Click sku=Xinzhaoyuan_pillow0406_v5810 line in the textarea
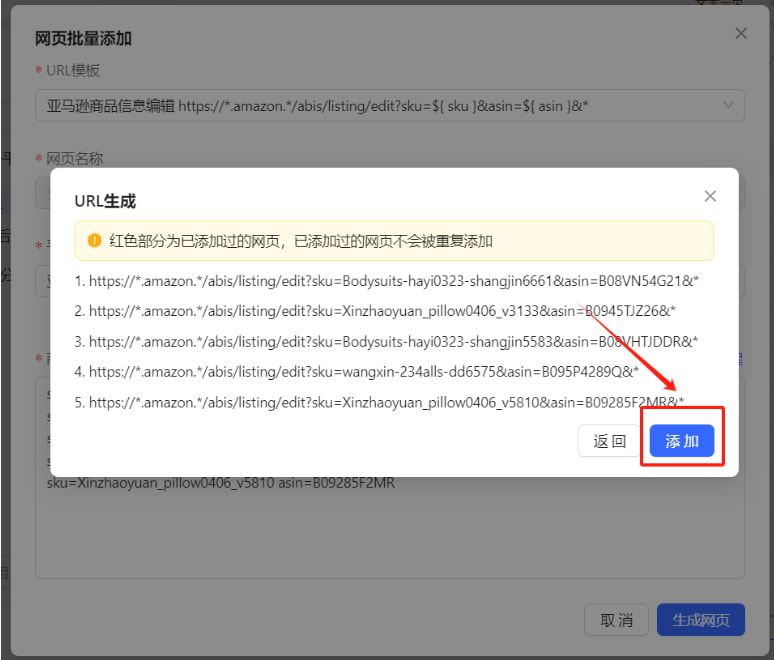 (x=221, y=483)
